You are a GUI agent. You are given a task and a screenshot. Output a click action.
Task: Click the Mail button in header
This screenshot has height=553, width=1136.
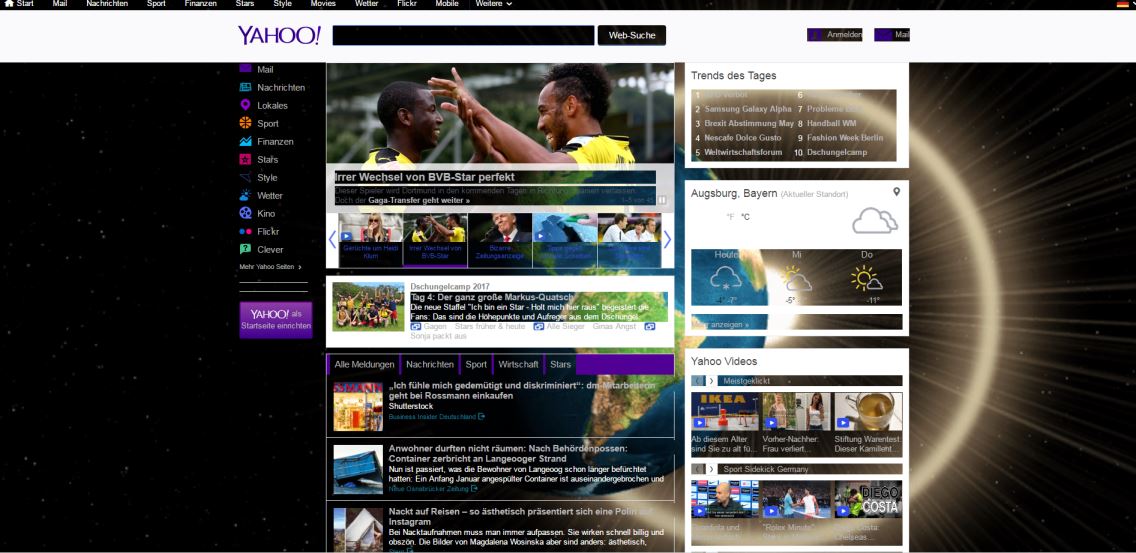(x=892, y=35)
